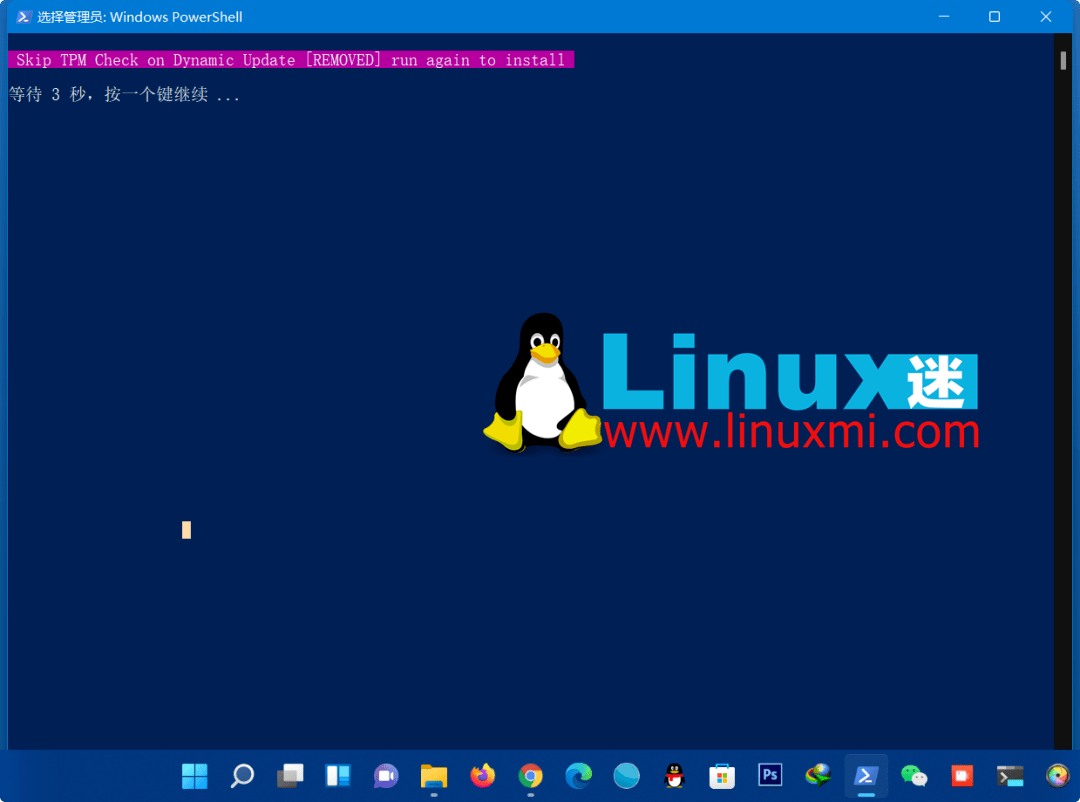Minimize the PowerShell window
The width and height of the screenshot is (1080, 802).
[944, 17]
